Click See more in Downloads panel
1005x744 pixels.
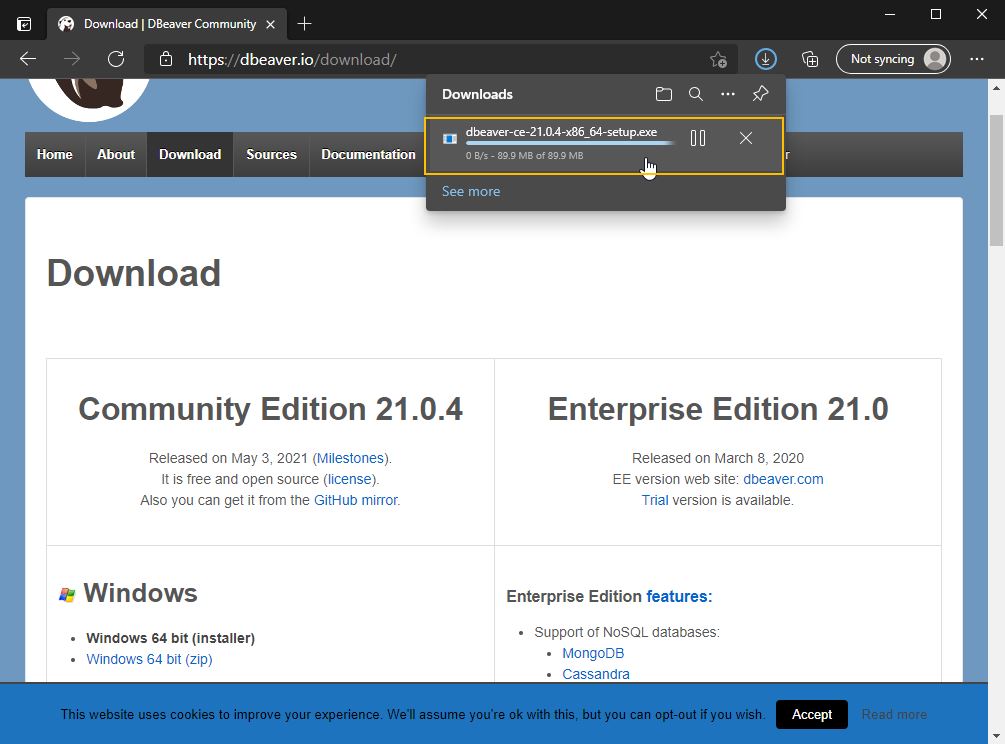click(471, 191)
